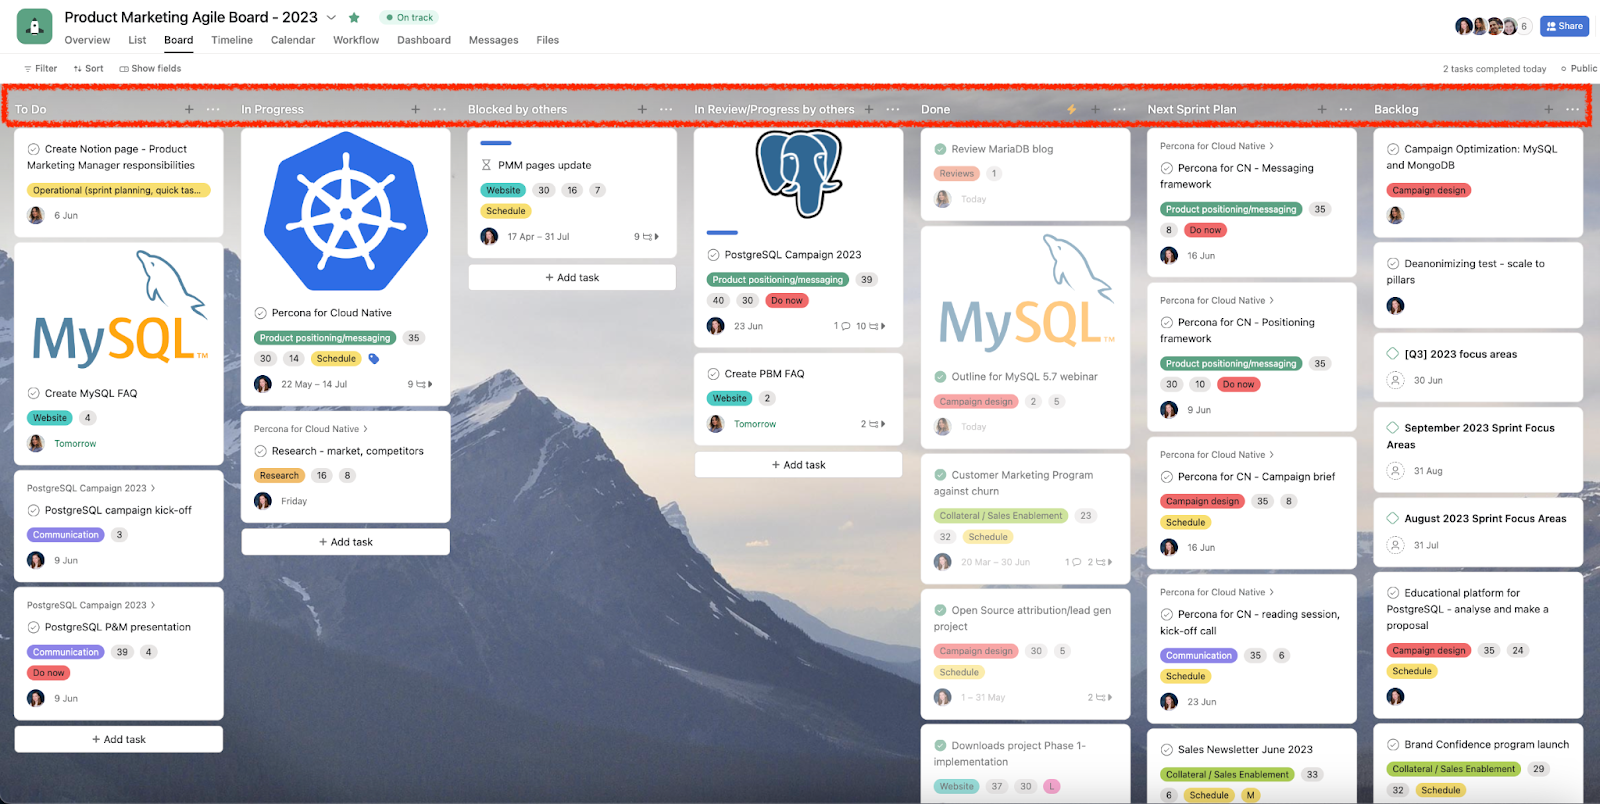Image resolution: width=1600 pixels, height=804 pixels.
Task: Expand subtasks of Create PBM FAQ
Action: 873,424
